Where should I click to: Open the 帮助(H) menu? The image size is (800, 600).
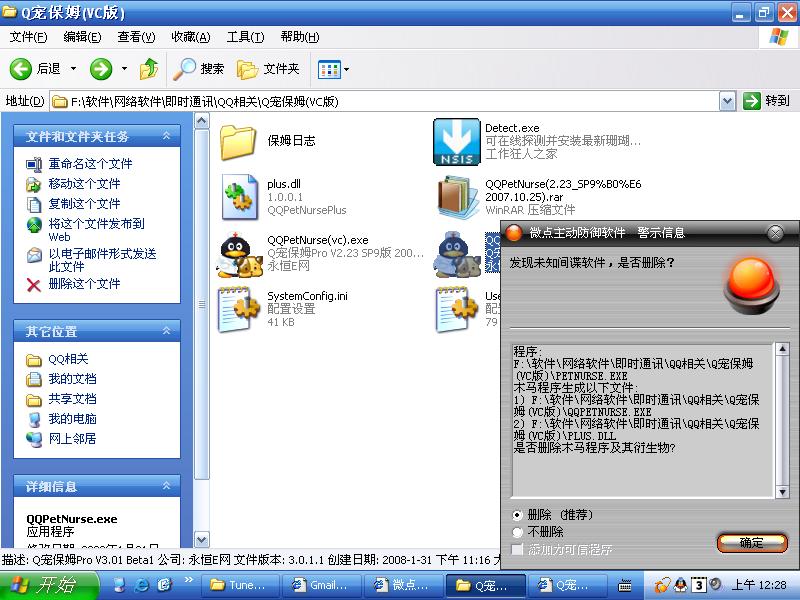coord(299,37)
